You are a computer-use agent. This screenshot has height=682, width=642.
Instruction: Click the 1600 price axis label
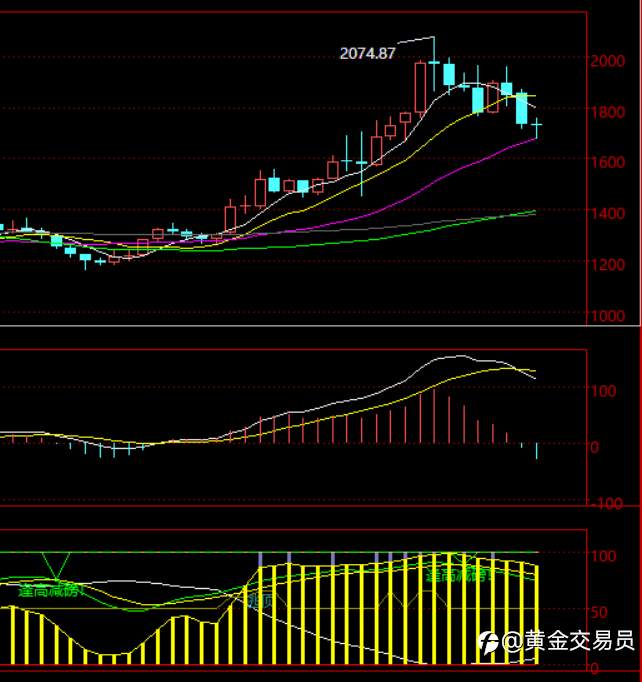point(607,163)
